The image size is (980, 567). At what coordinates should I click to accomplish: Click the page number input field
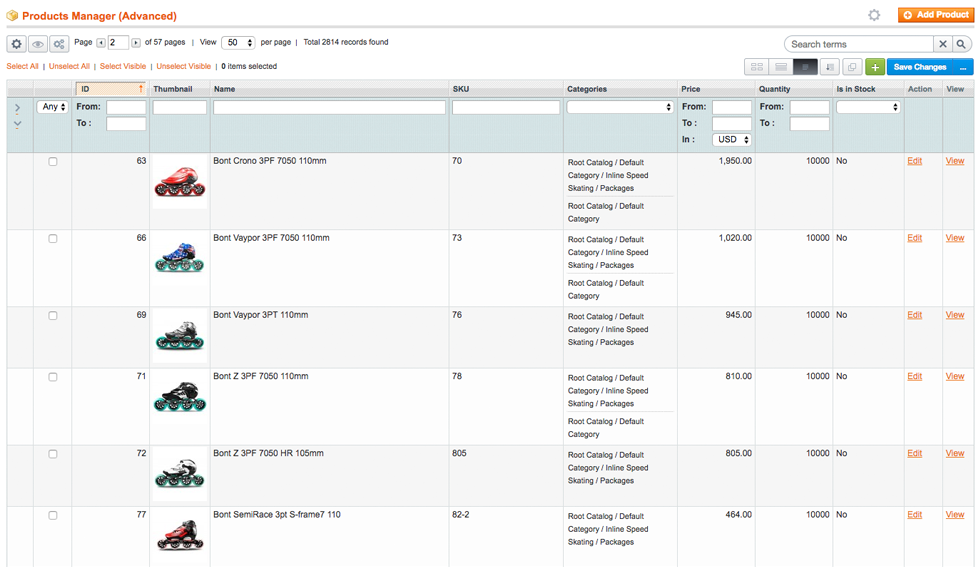click(118, 43)
